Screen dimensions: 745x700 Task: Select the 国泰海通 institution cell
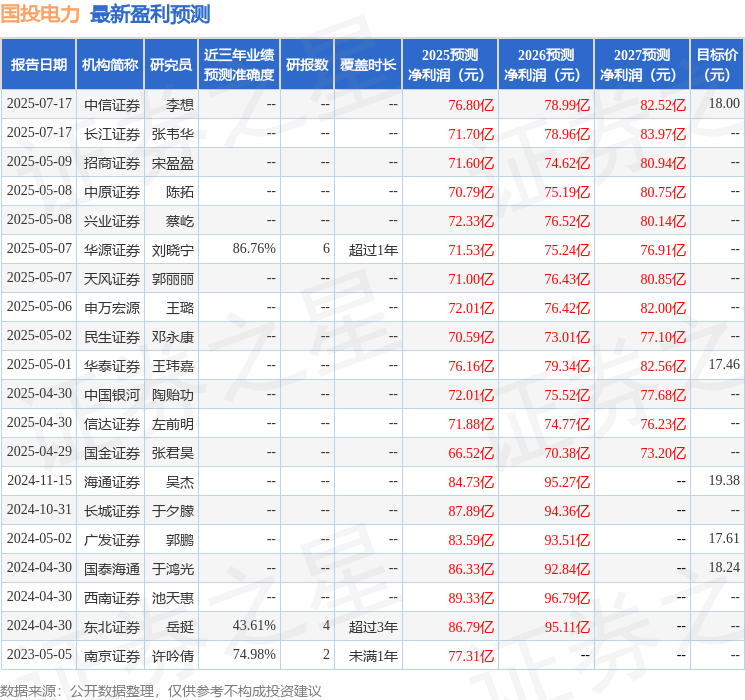(x=112, y=568)
